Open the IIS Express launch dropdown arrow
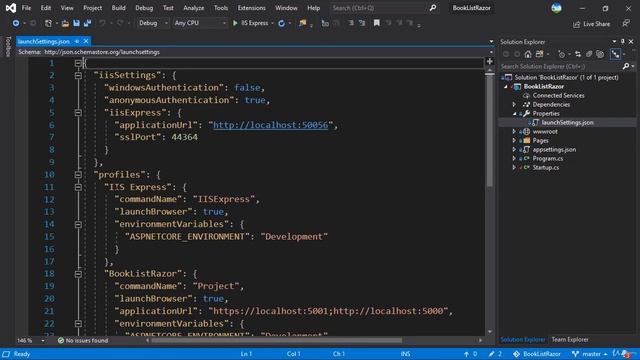 272,23
